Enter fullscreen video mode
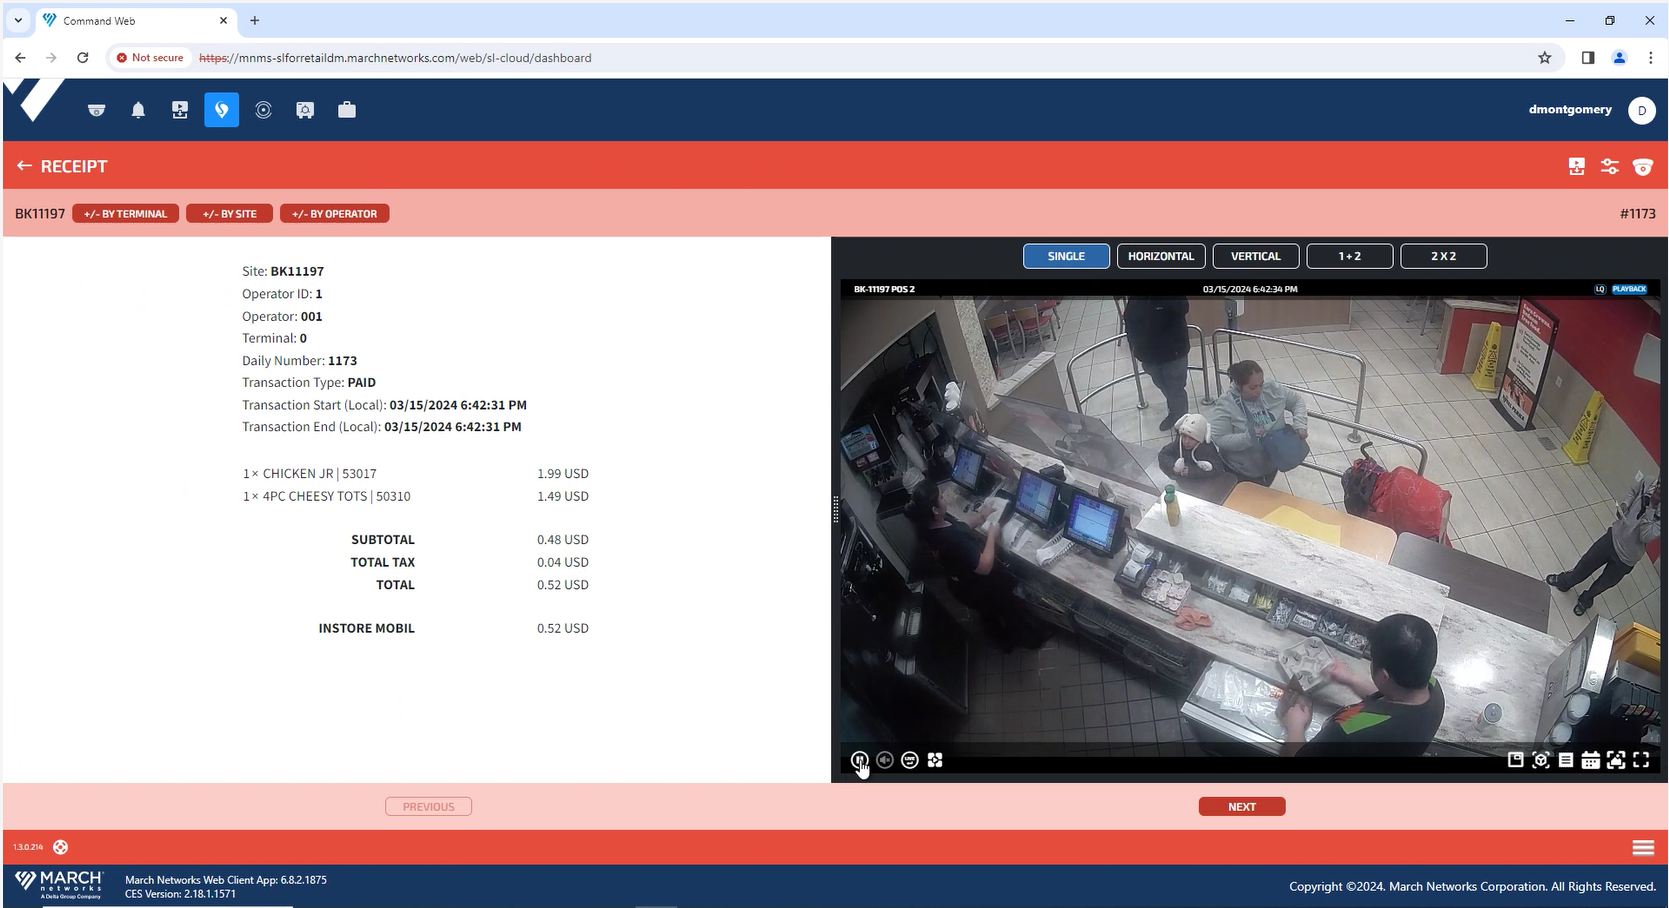1669x908 pixels. click(1641, 760)
